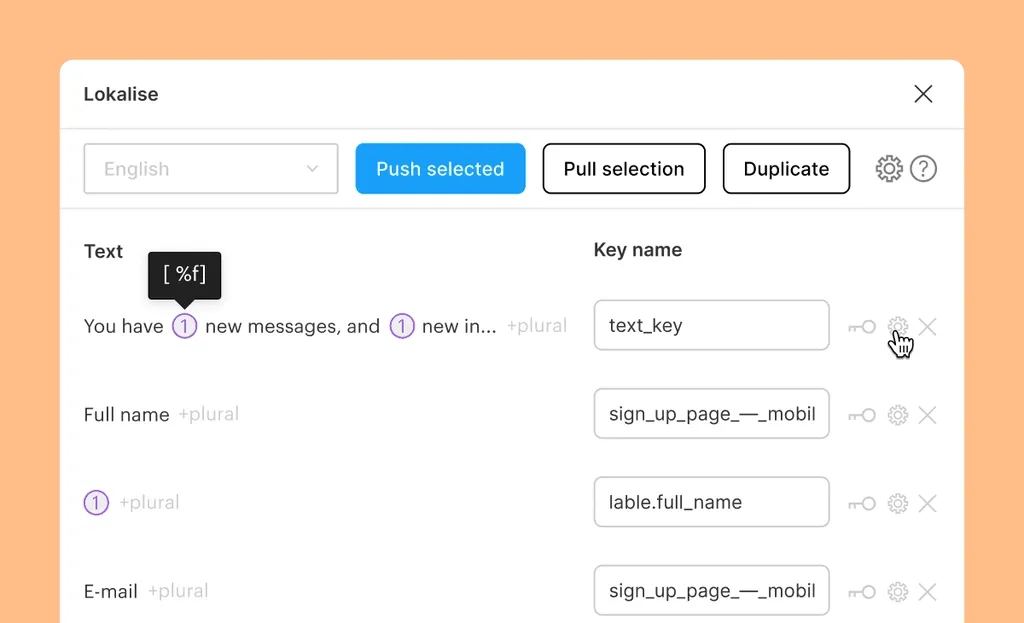Click the [ %f] tooltip
Screen dimensions: 1024x623
[184, 276]
